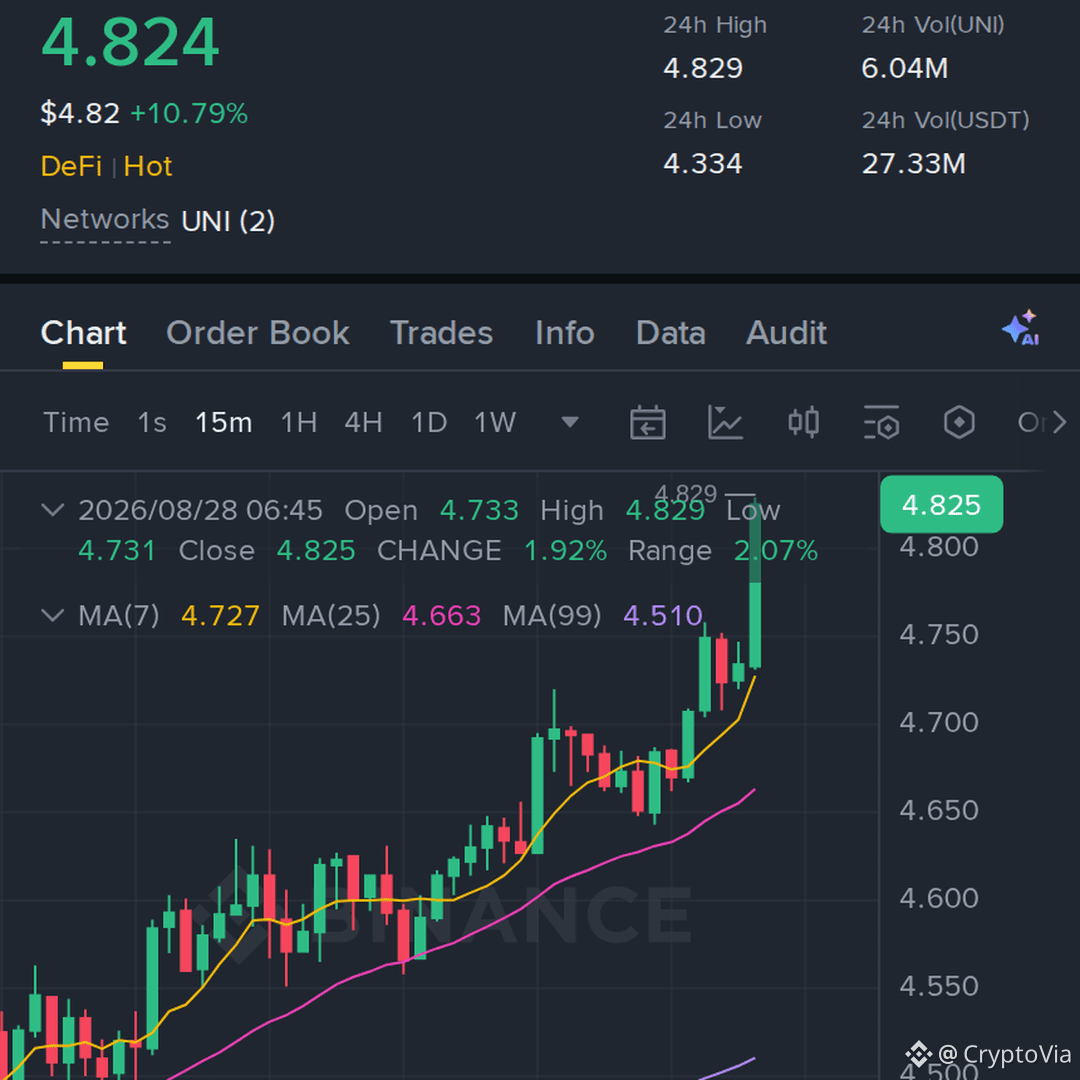Click the 24h Vol(USDT) value 27.33M
The image size is (1080, 1080).
[914, 164]
